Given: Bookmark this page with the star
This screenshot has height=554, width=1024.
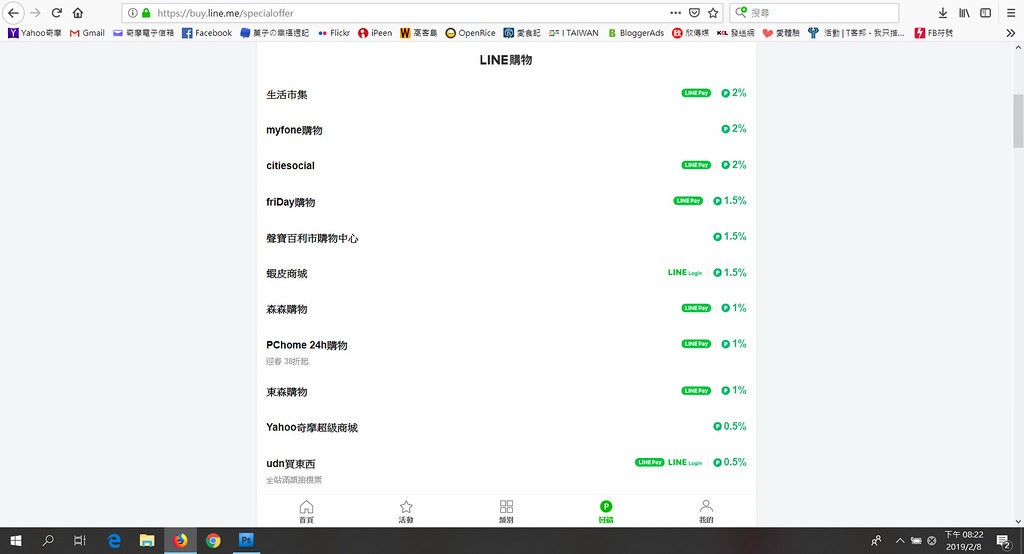Looking at the screenshot, I should 713,12.
